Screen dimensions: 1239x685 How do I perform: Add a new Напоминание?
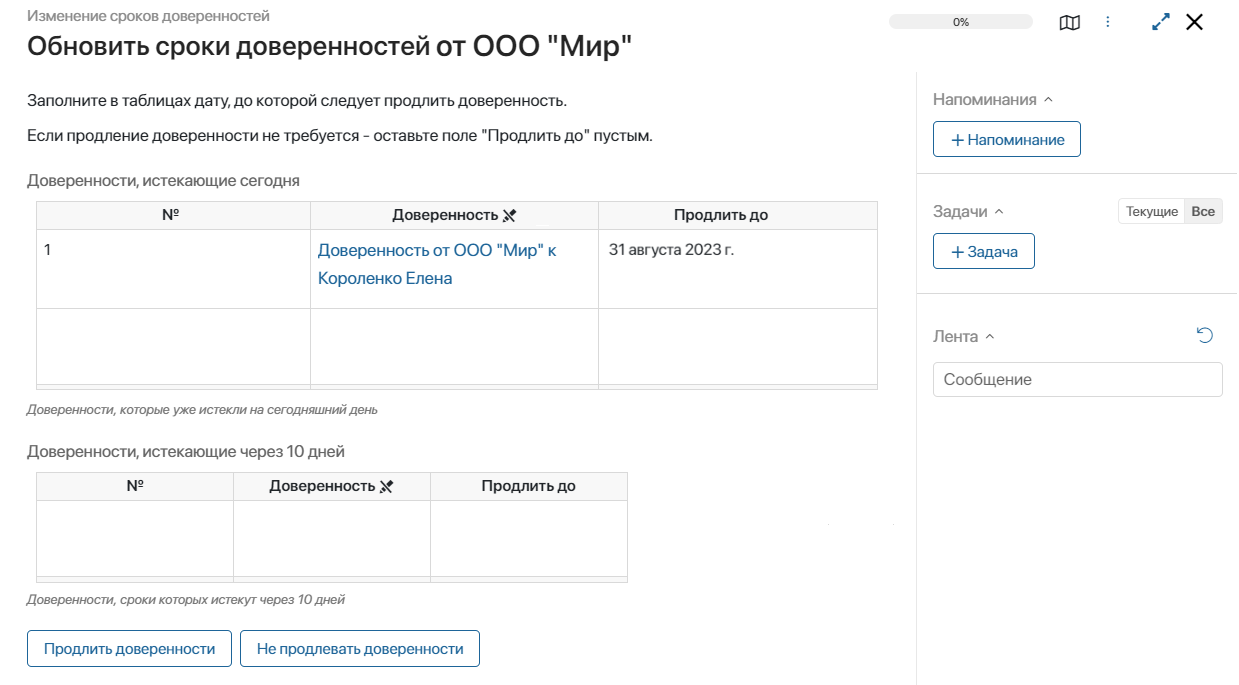point(1007,140)
